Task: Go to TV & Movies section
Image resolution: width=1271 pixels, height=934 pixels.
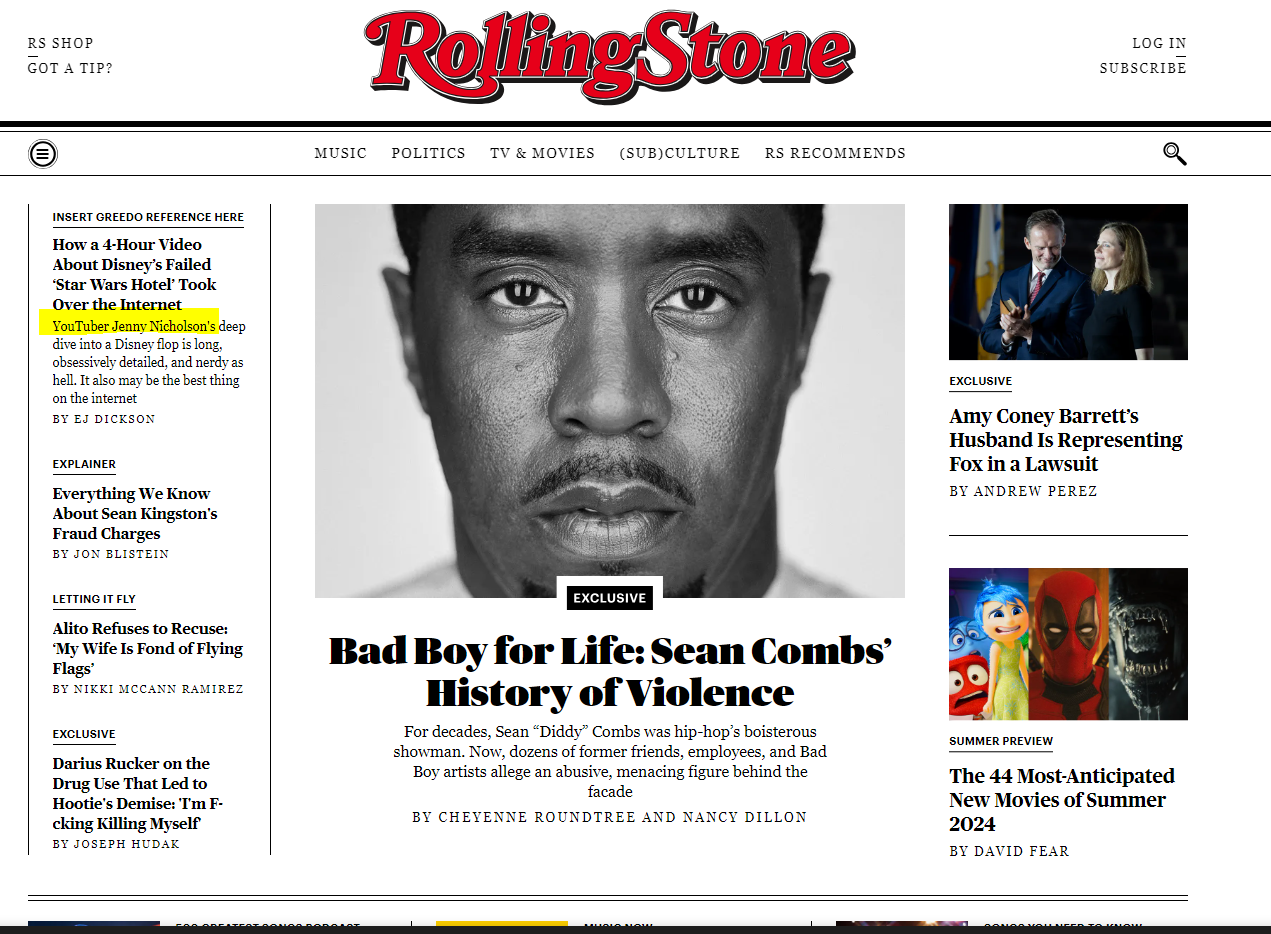Action: (543, 153)
